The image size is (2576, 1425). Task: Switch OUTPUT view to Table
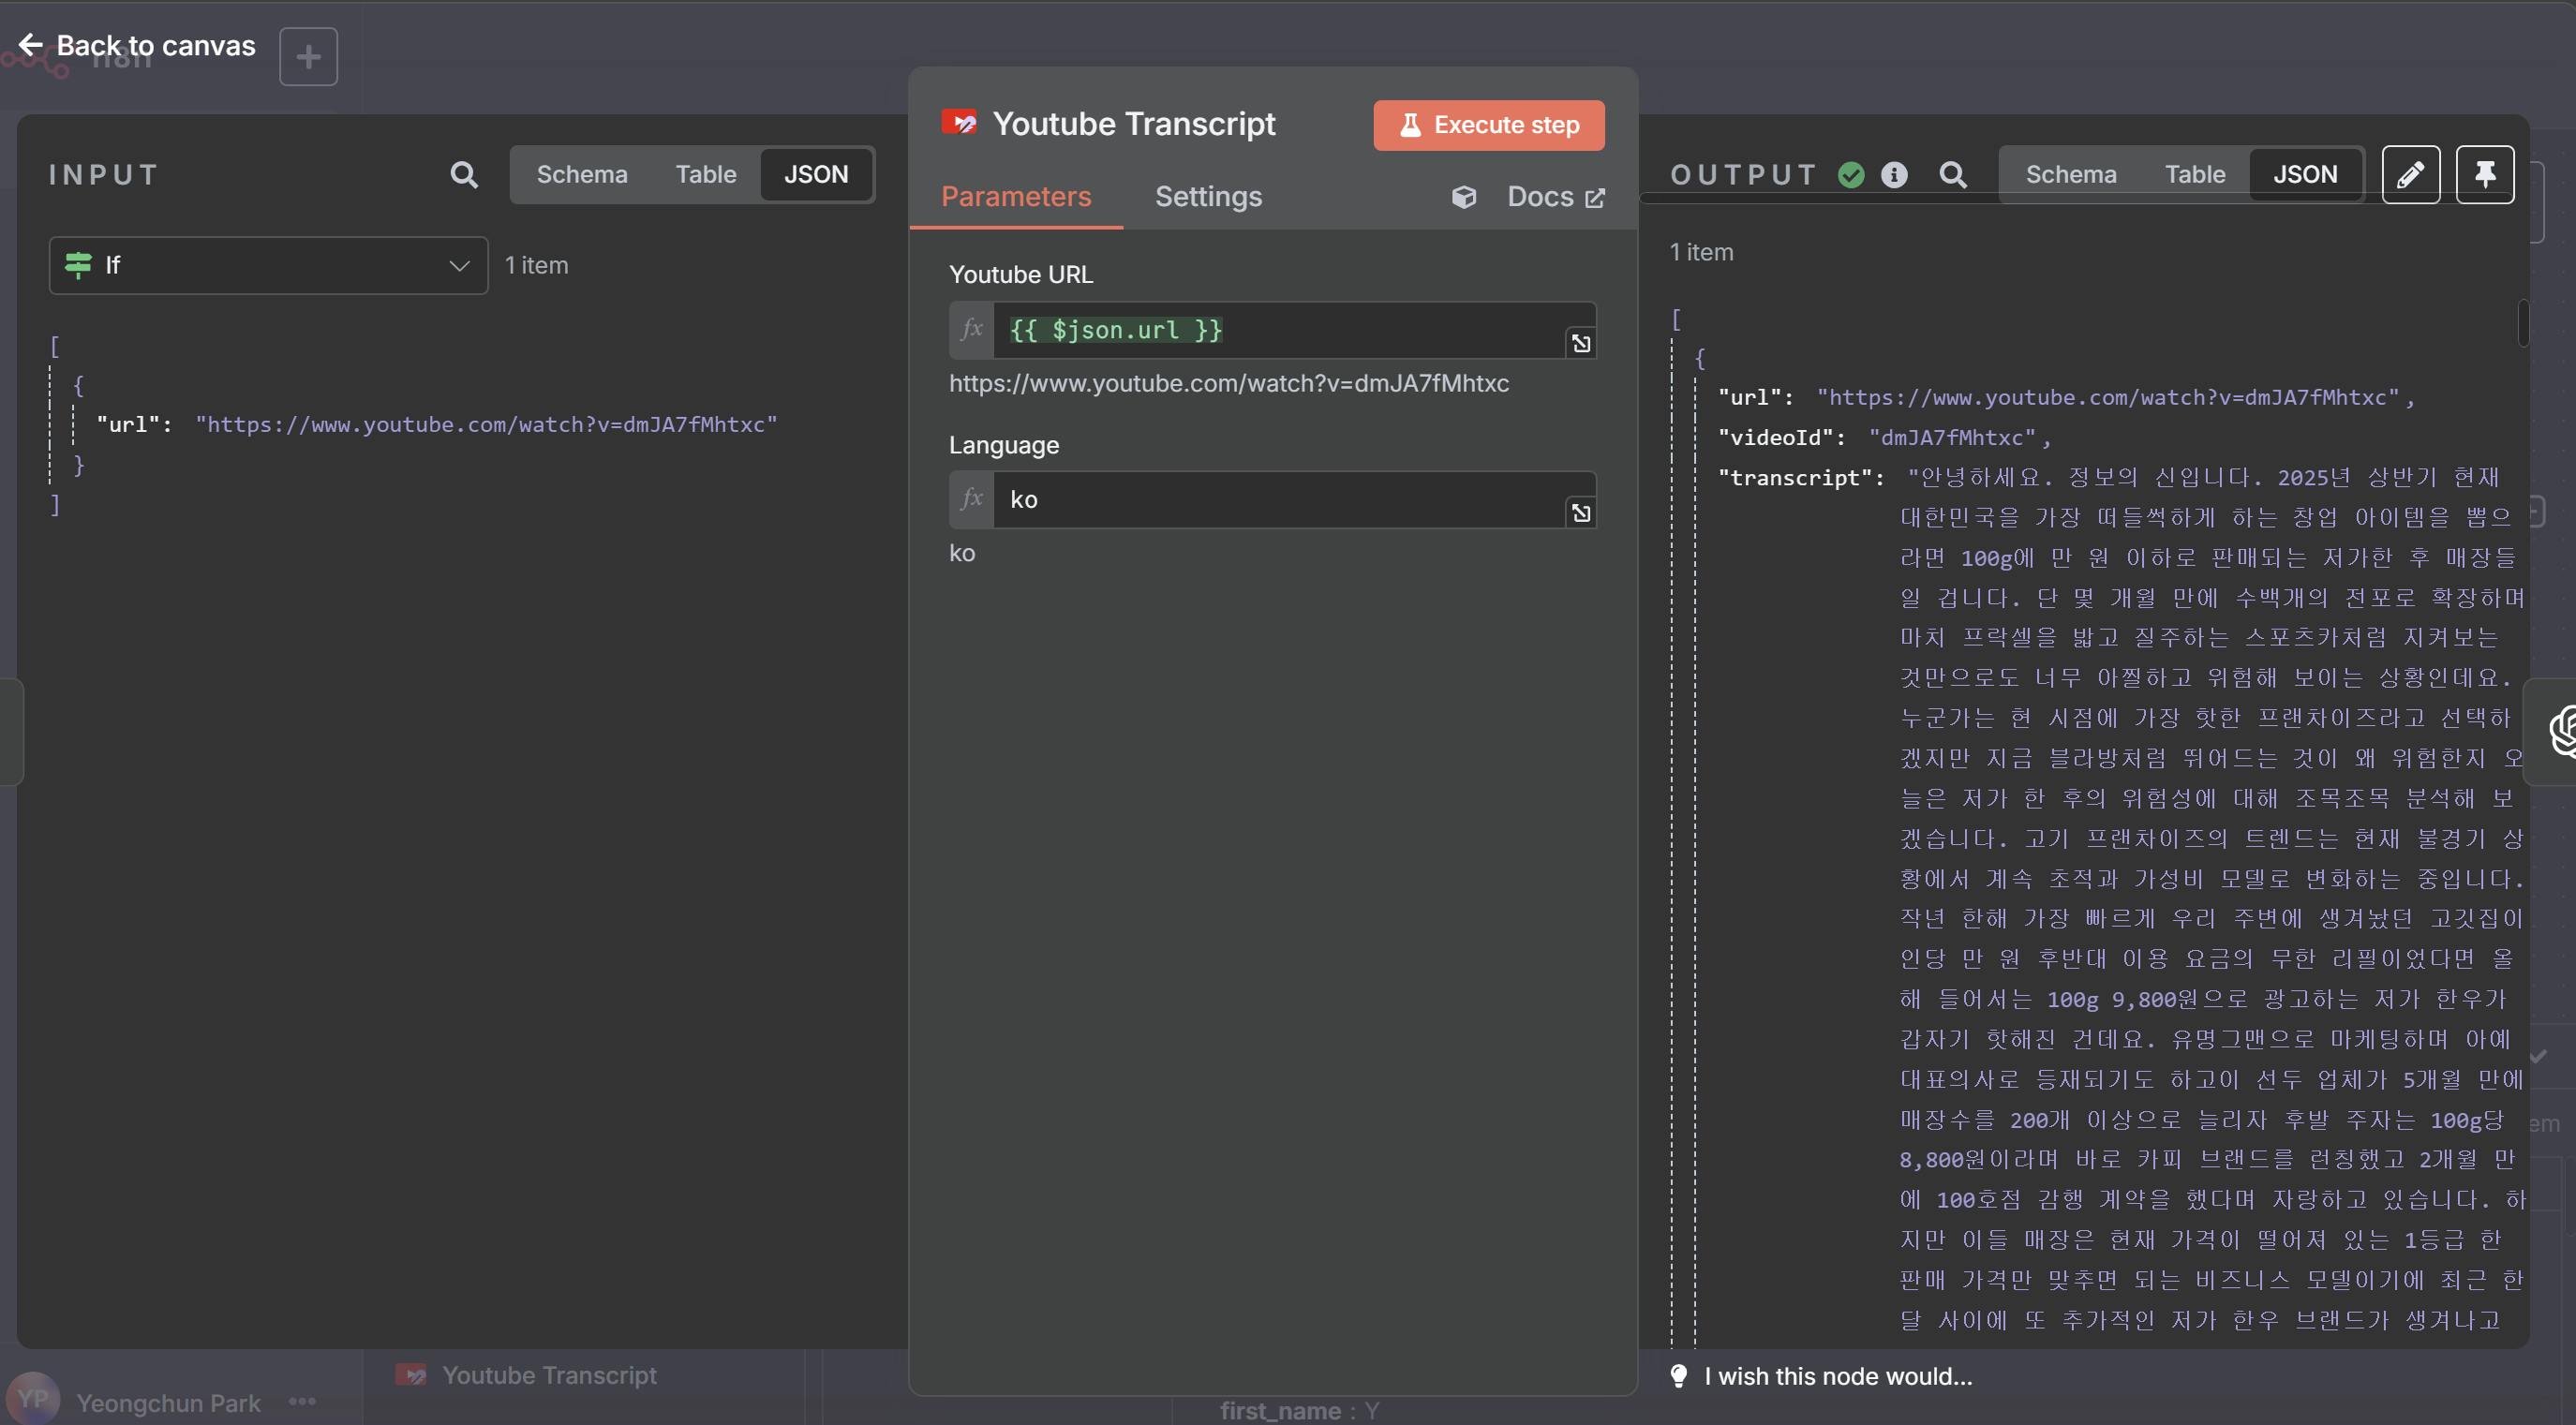click(x=2194, y=175)
